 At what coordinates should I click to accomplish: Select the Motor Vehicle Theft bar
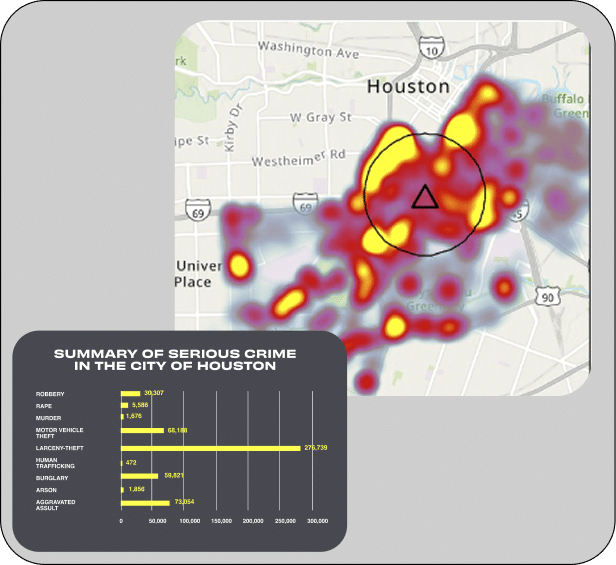142,431
